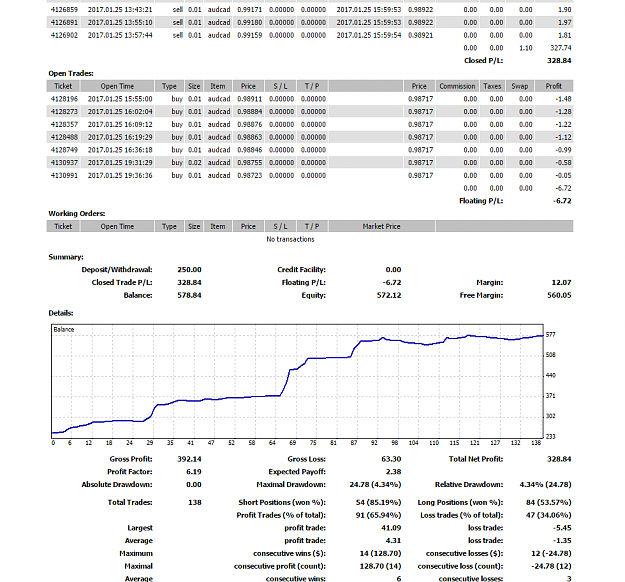Click the Details section heading
The width and height of the screenshot is (625, 582).
pyautogui.click(x=61, y=313)
